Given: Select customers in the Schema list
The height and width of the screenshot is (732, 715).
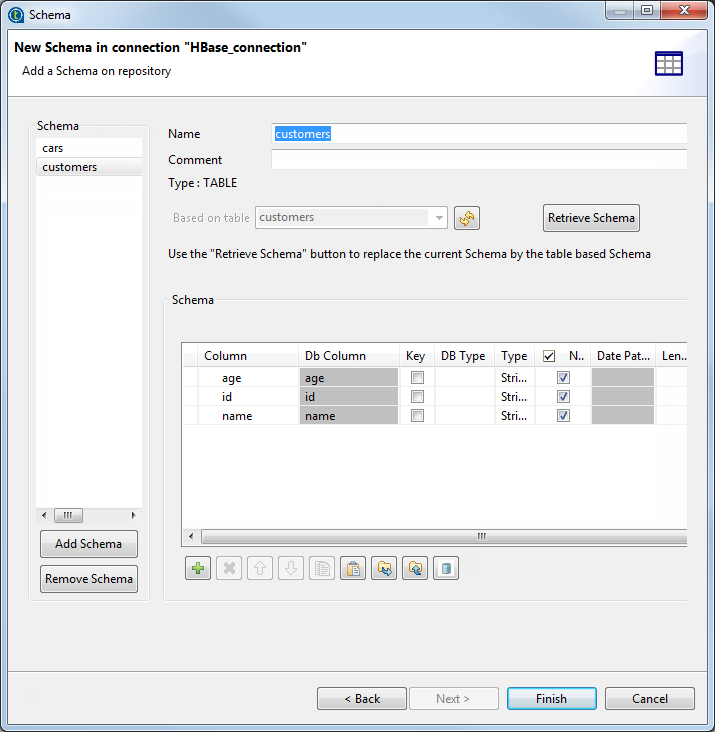Looking at the screenshot, I should point(89,167).
